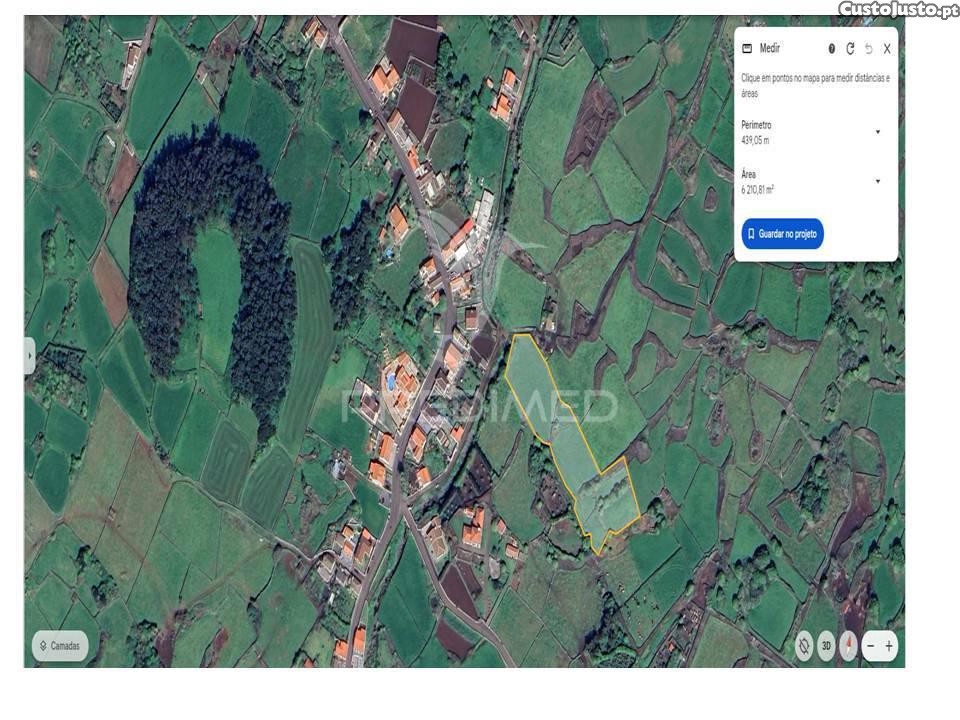Click the location tracking icon beside 3D
This screenshot has width=960, height=720.
tap(804, 646)
